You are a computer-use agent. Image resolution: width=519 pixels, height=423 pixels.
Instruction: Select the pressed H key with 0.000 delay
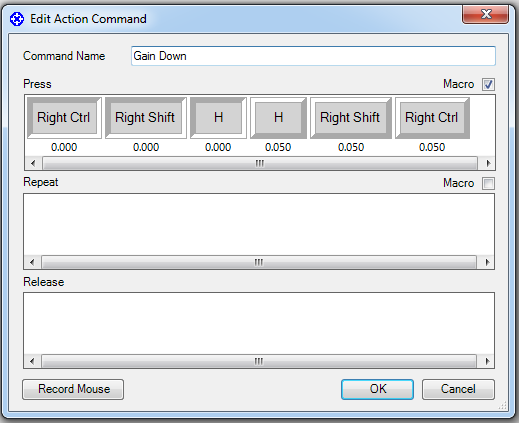click(218, 118)
